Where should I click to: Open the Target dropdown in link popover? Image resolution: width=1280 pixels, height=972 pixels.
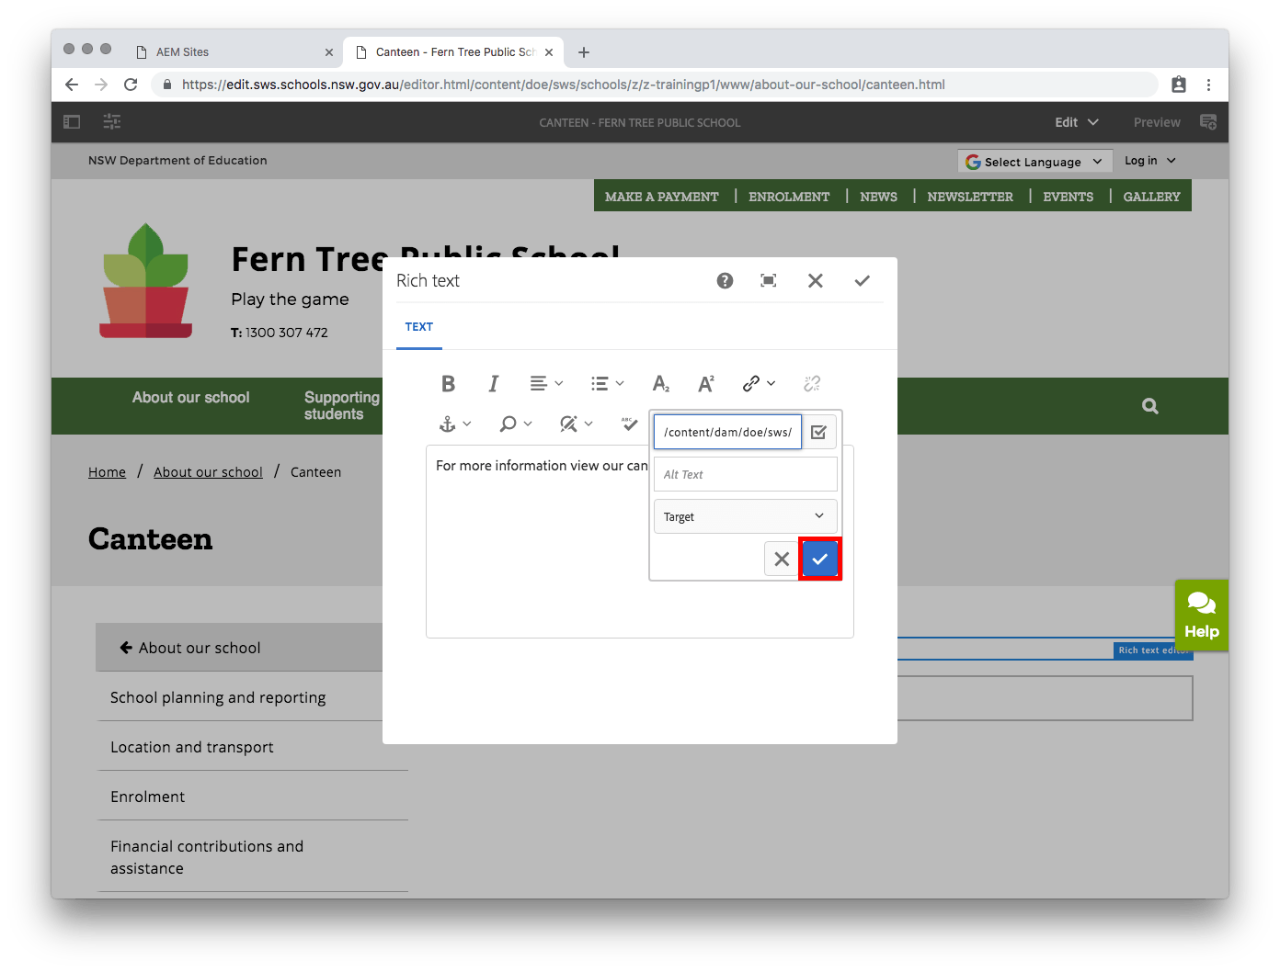pos(745,517)
